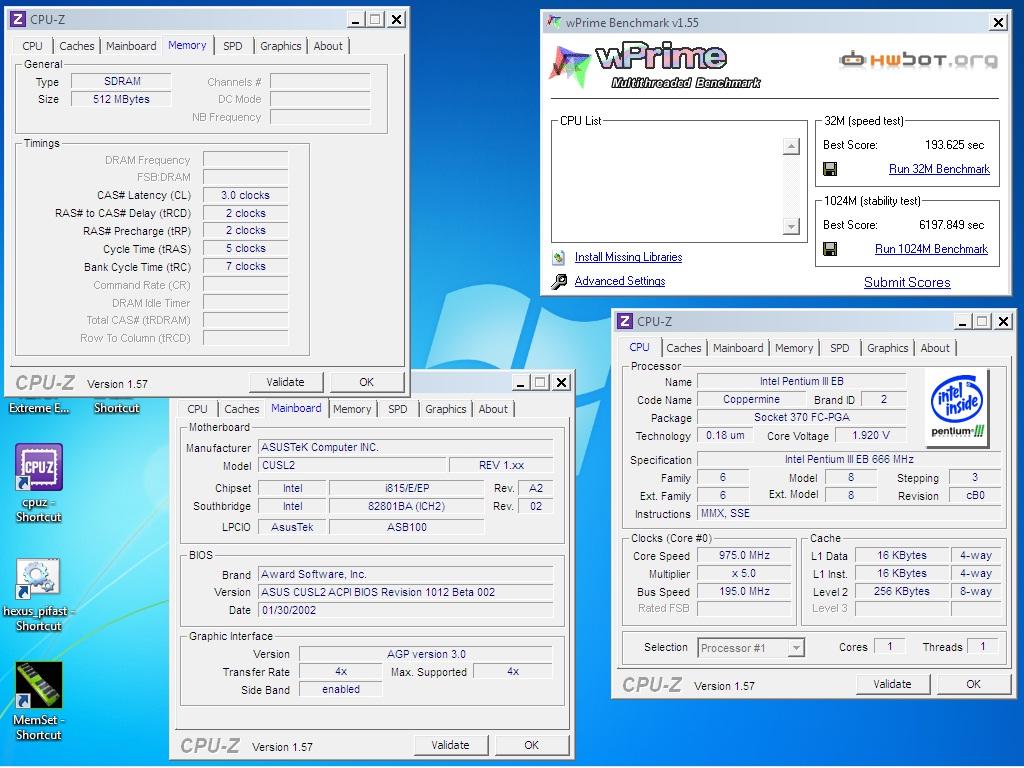Open Advanced Settings link
Screen dimensions: 1024x768
[620, 281]
